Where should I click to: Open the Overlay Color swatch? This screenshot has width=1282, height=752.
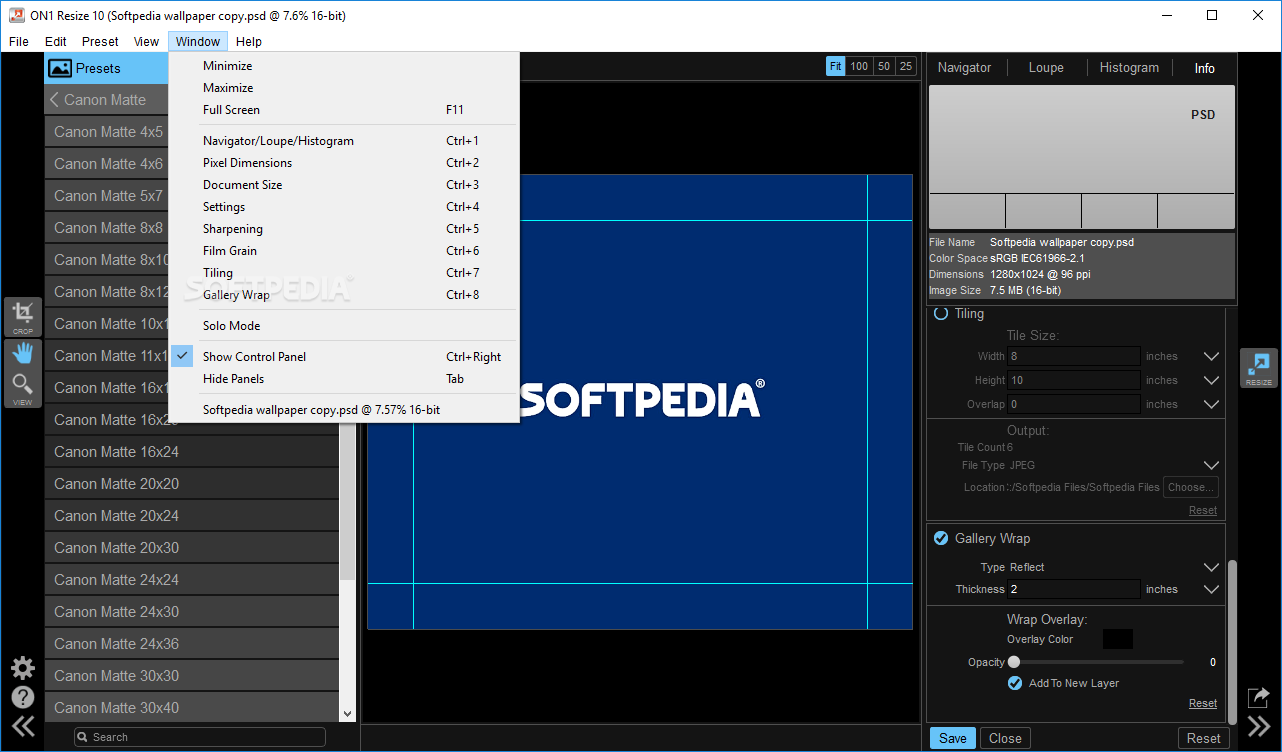point(1118,639)
